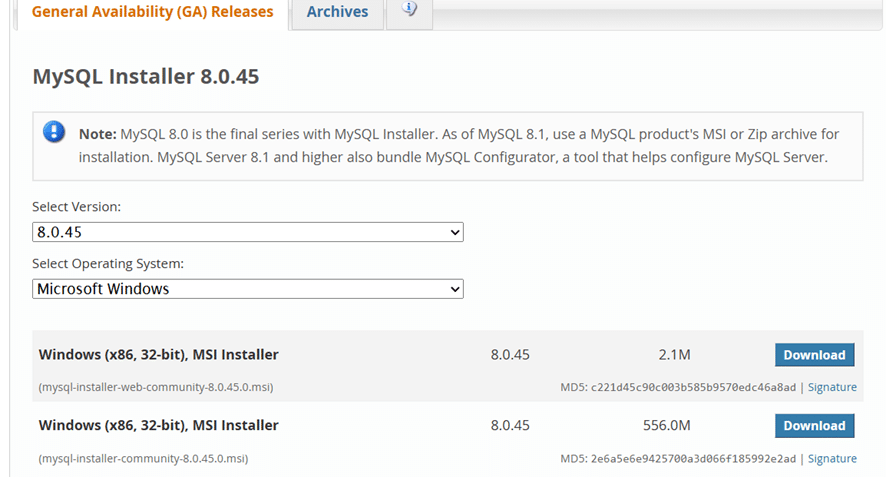
Task: Expand the Microsoft Windows operating system dropdown
Action: [247, 289]
